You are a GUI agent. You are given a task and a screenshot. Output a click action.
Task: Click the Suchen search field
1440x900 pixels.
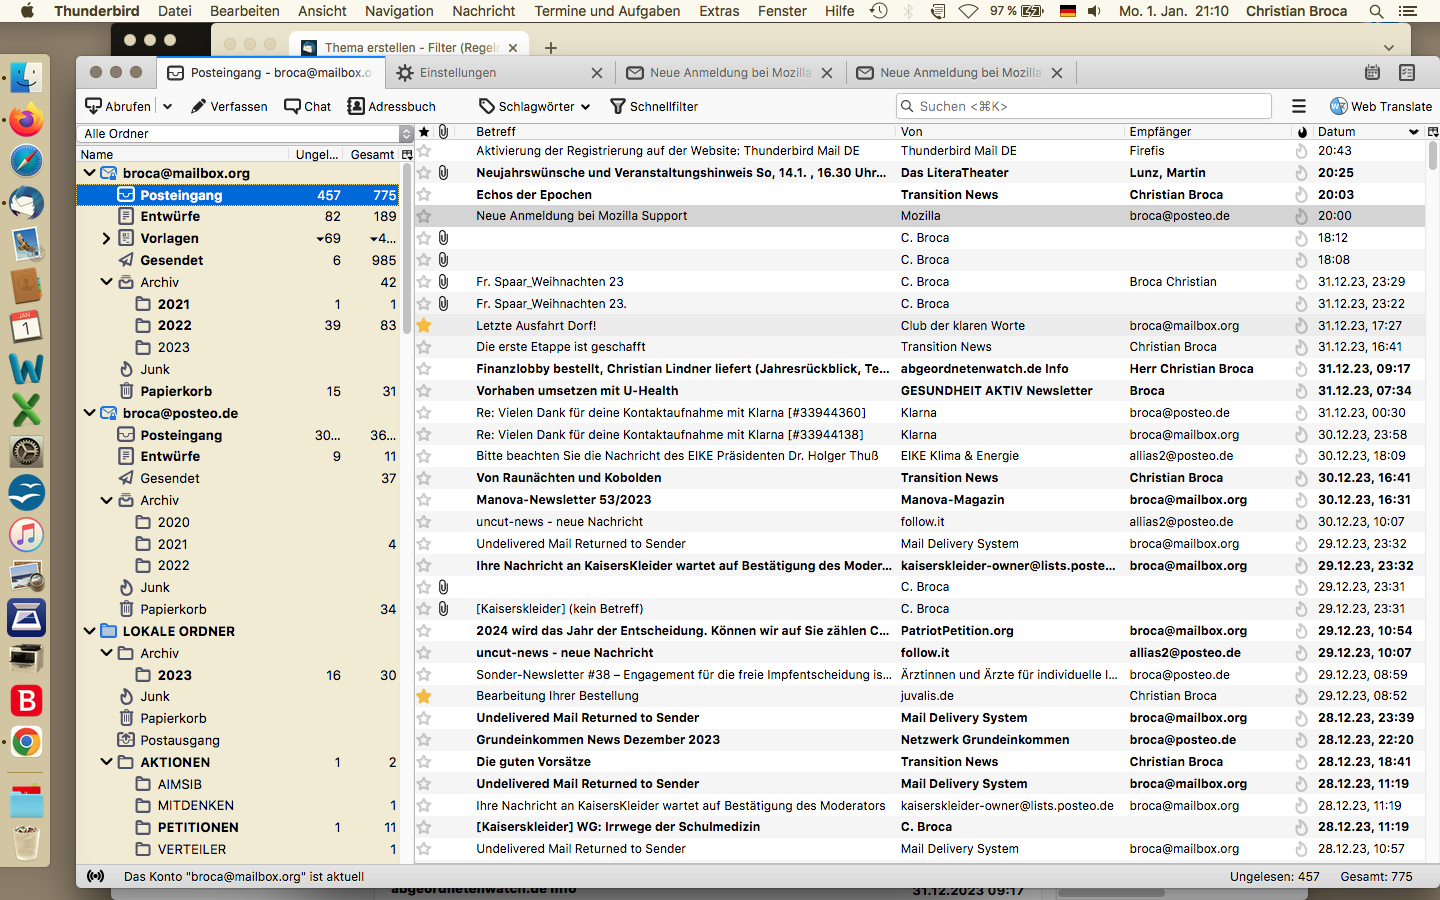tap(1084, 106)
